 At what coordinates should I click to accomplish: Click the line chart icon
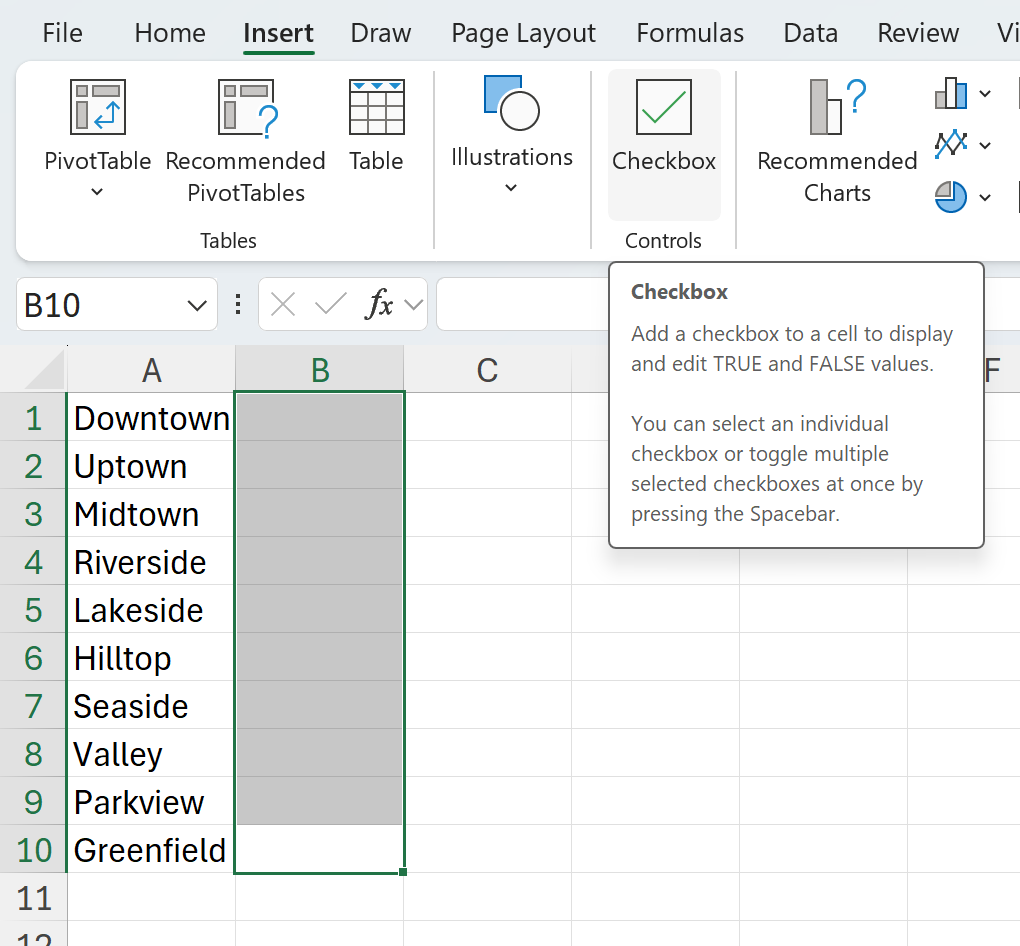(x=951, y=145)
